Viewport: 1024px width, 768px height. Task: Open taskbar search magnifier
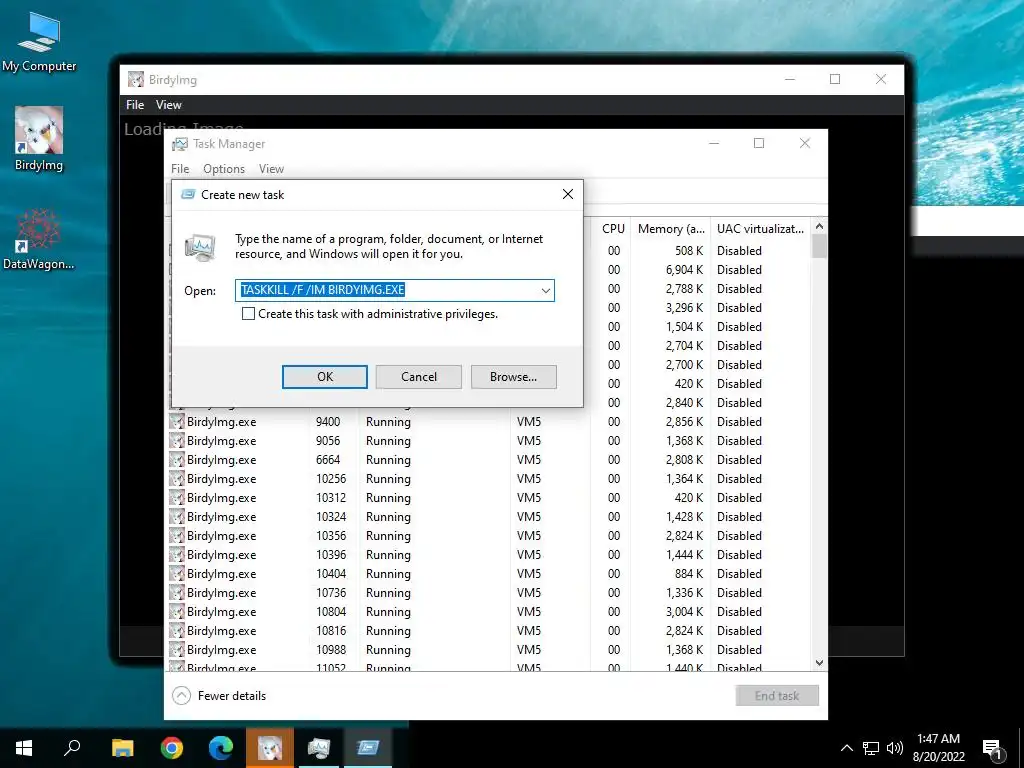pos(72,748)
